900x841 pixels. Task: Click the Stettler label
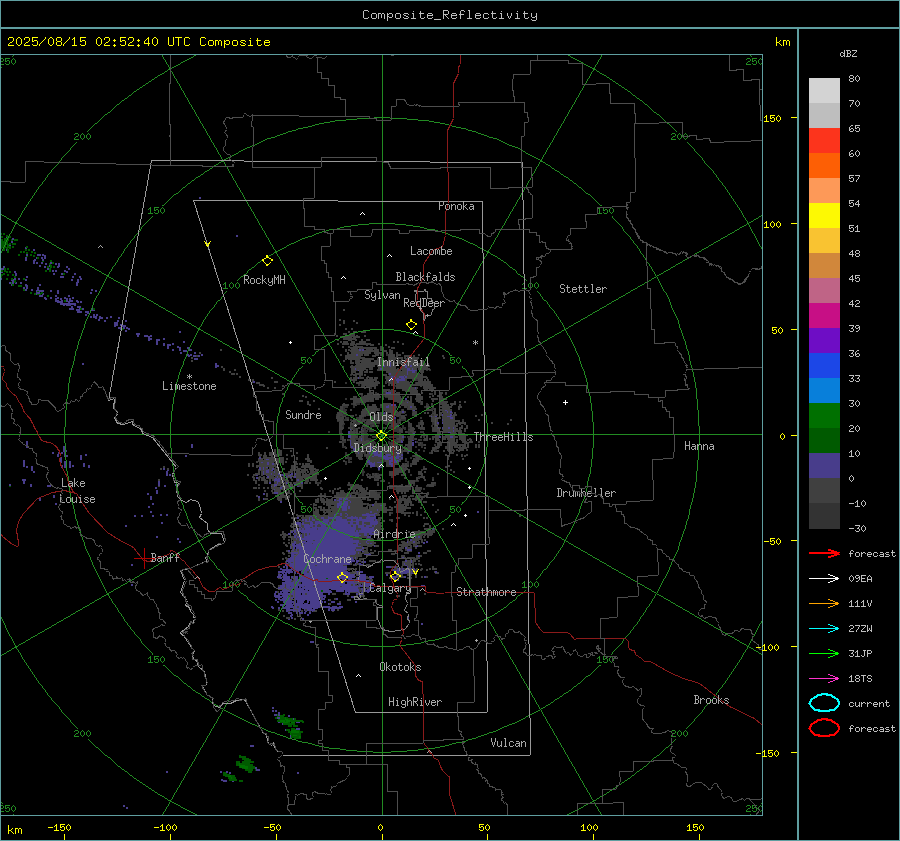point(583,289)
